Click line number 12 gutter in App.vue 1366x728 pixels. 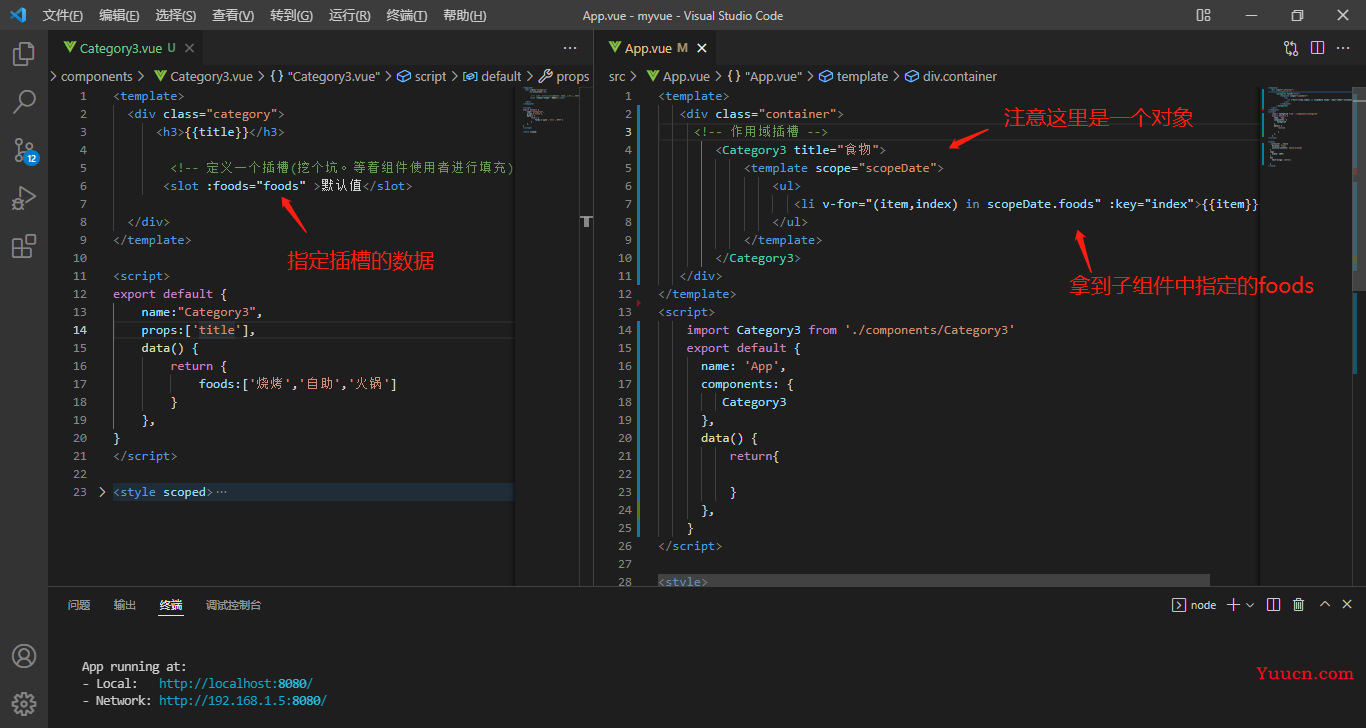click(627, 294)
